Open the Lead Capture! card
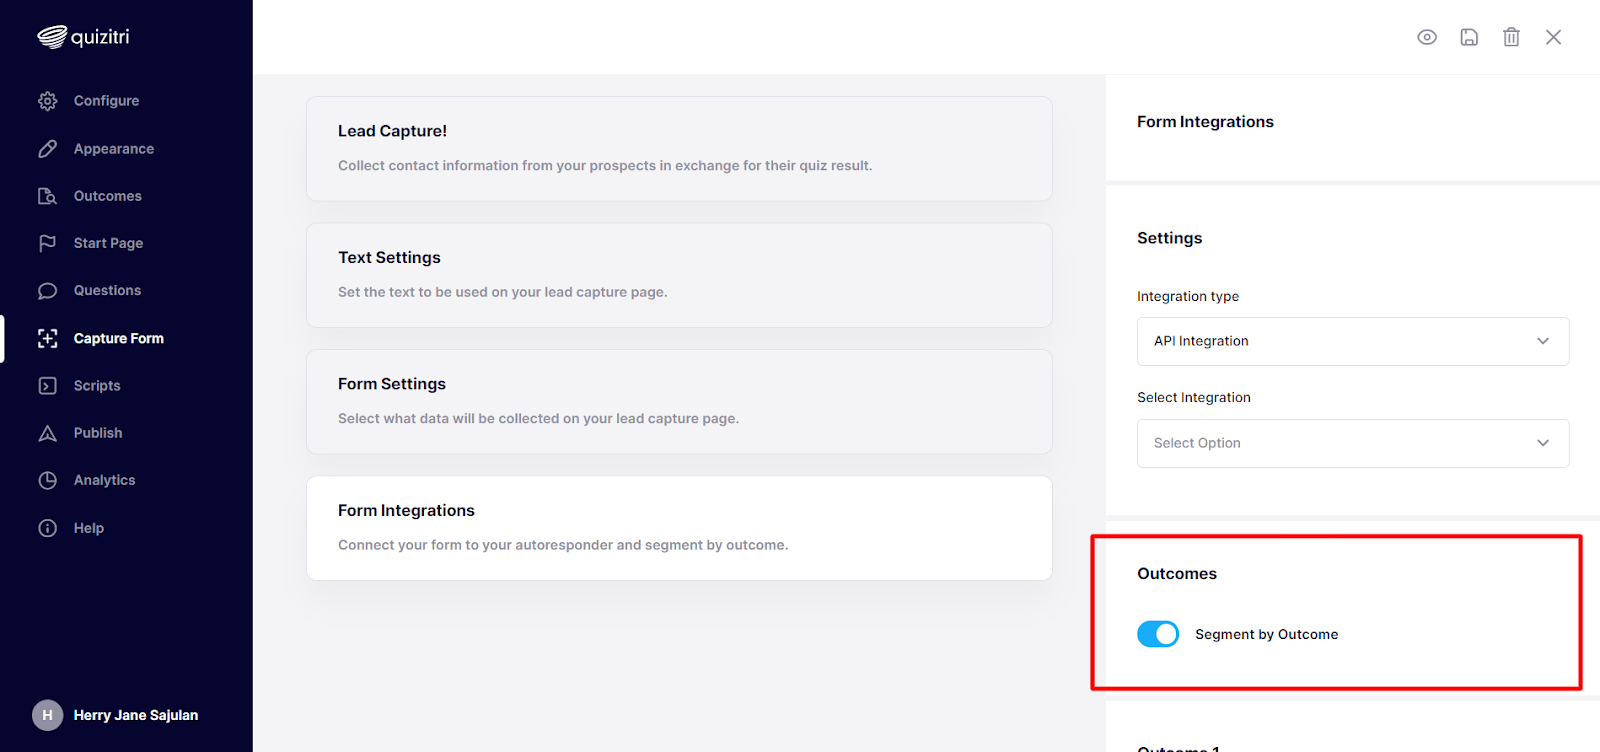The width and height of the screenshot is (1600, 752). 679,149
